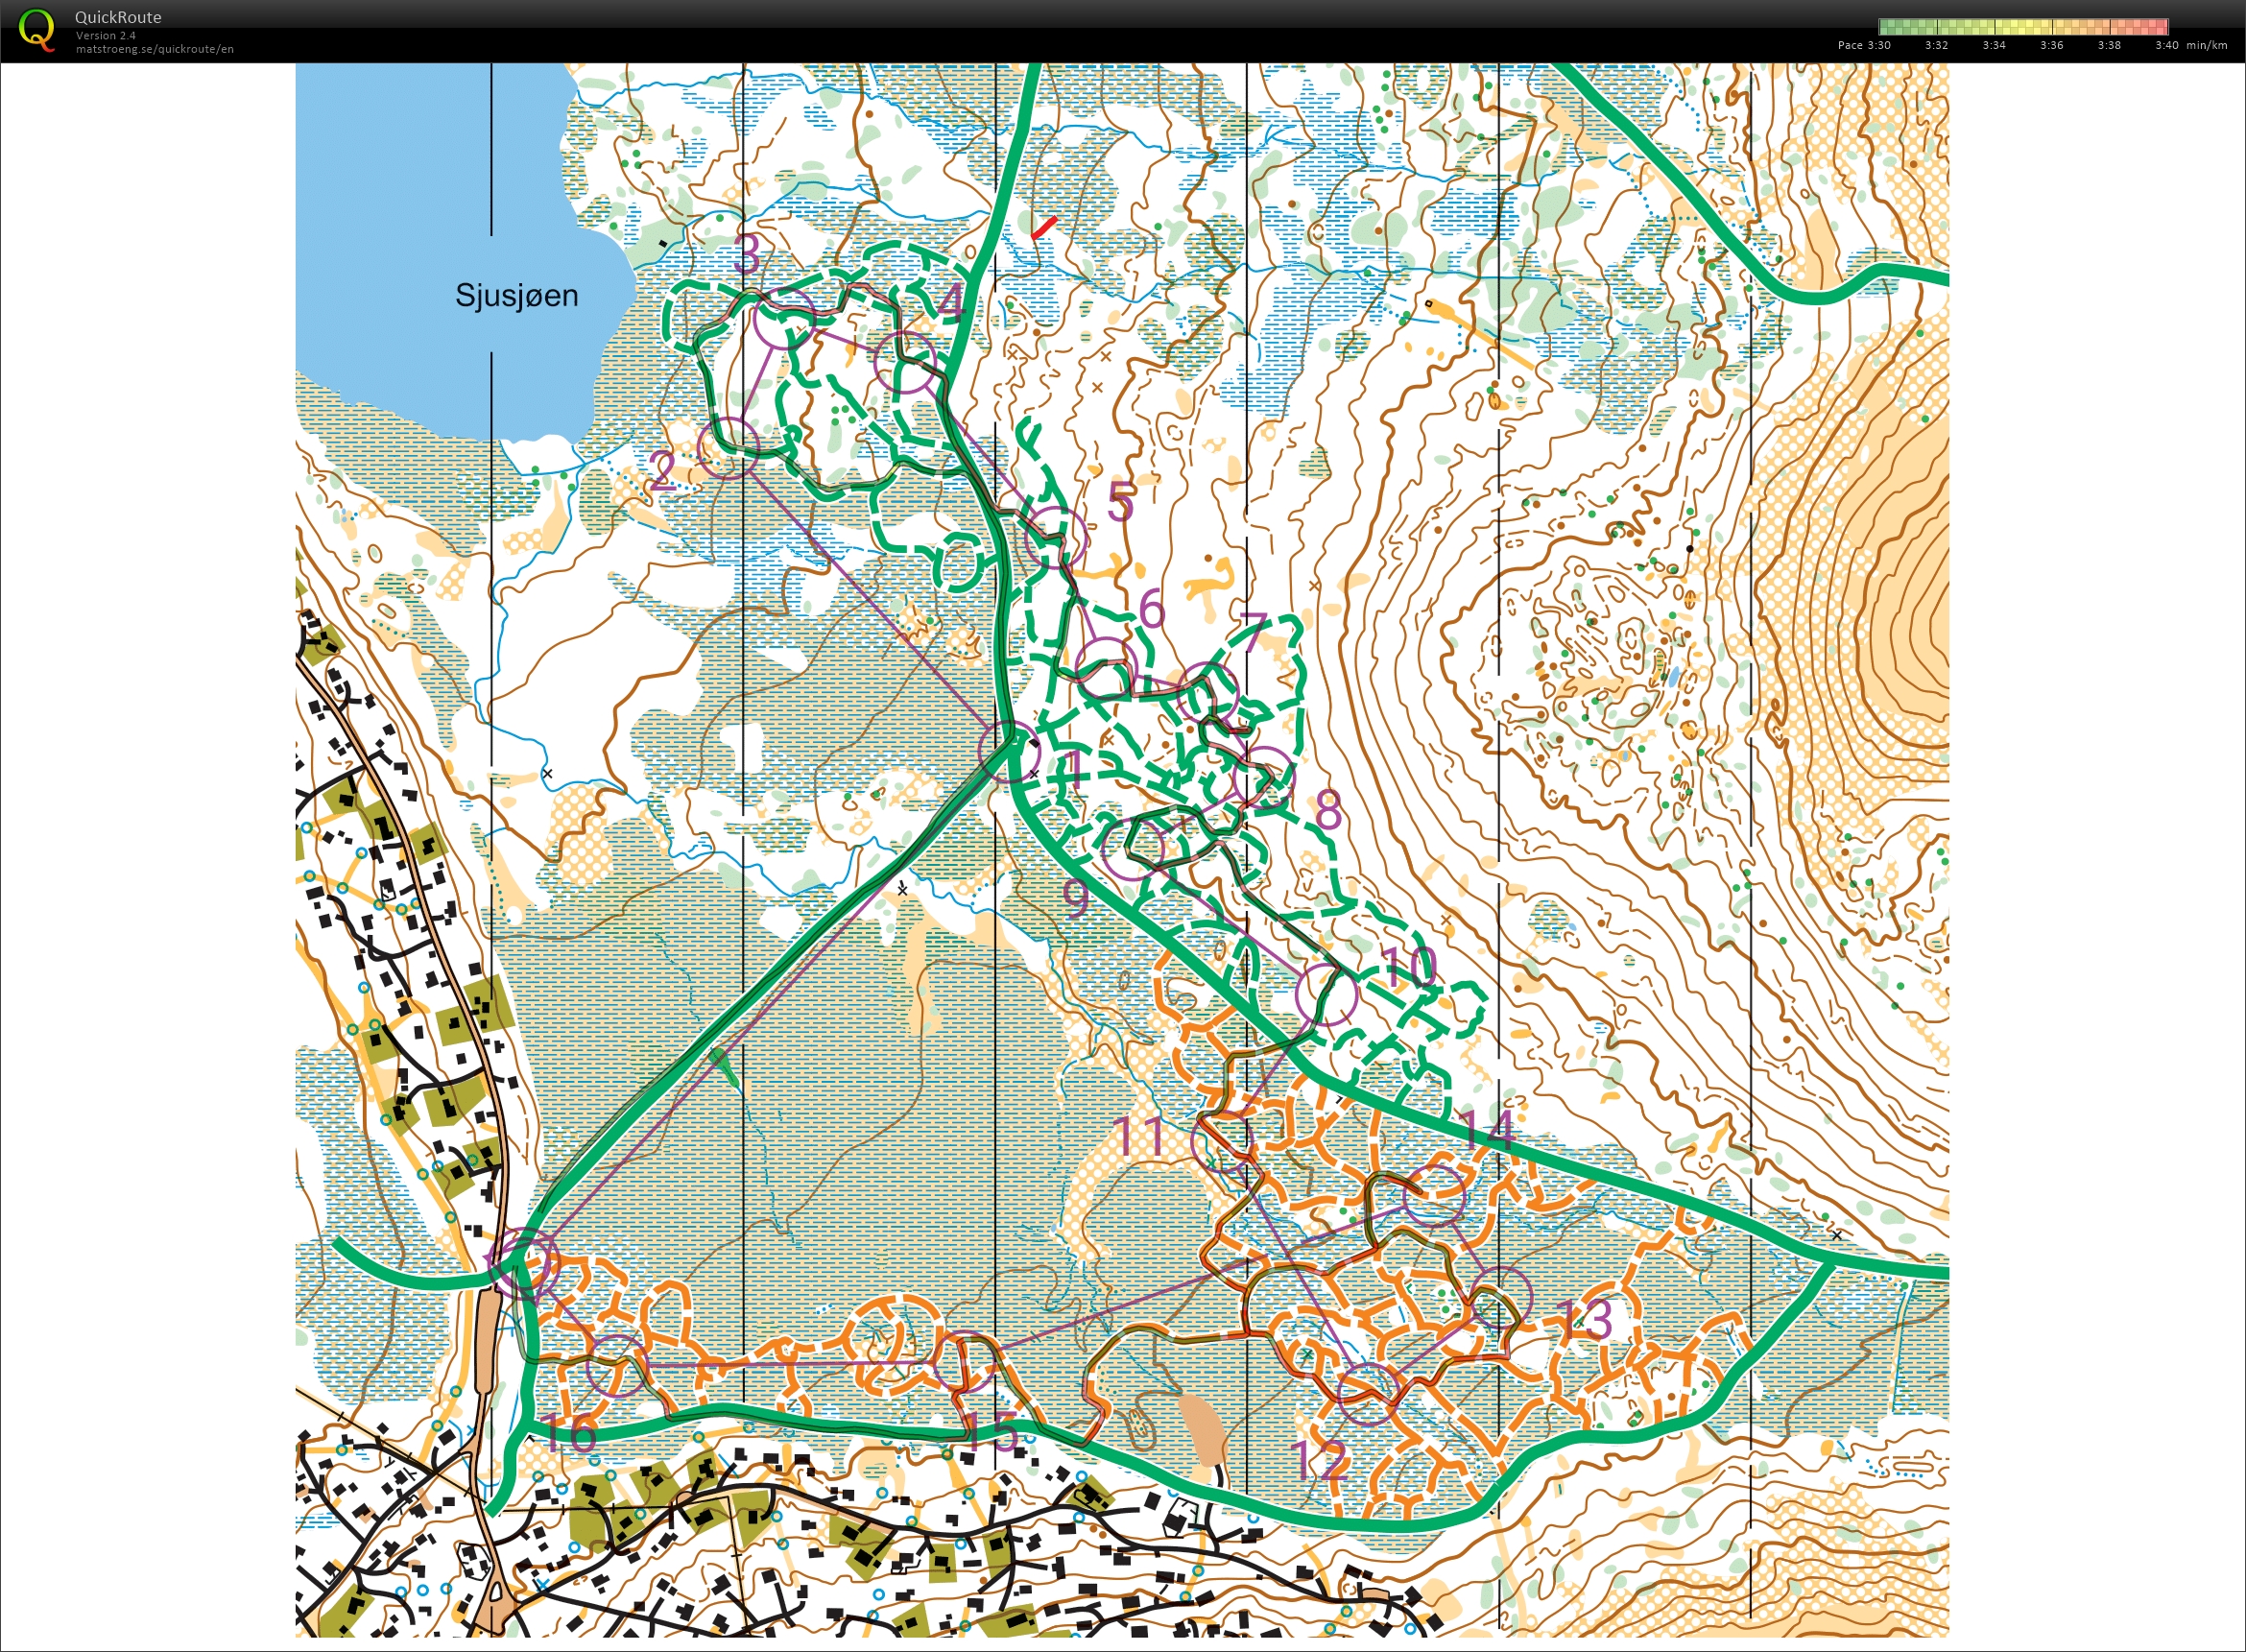Click the QuickRoute title text
The image size is (2246, 1652).
118,17
